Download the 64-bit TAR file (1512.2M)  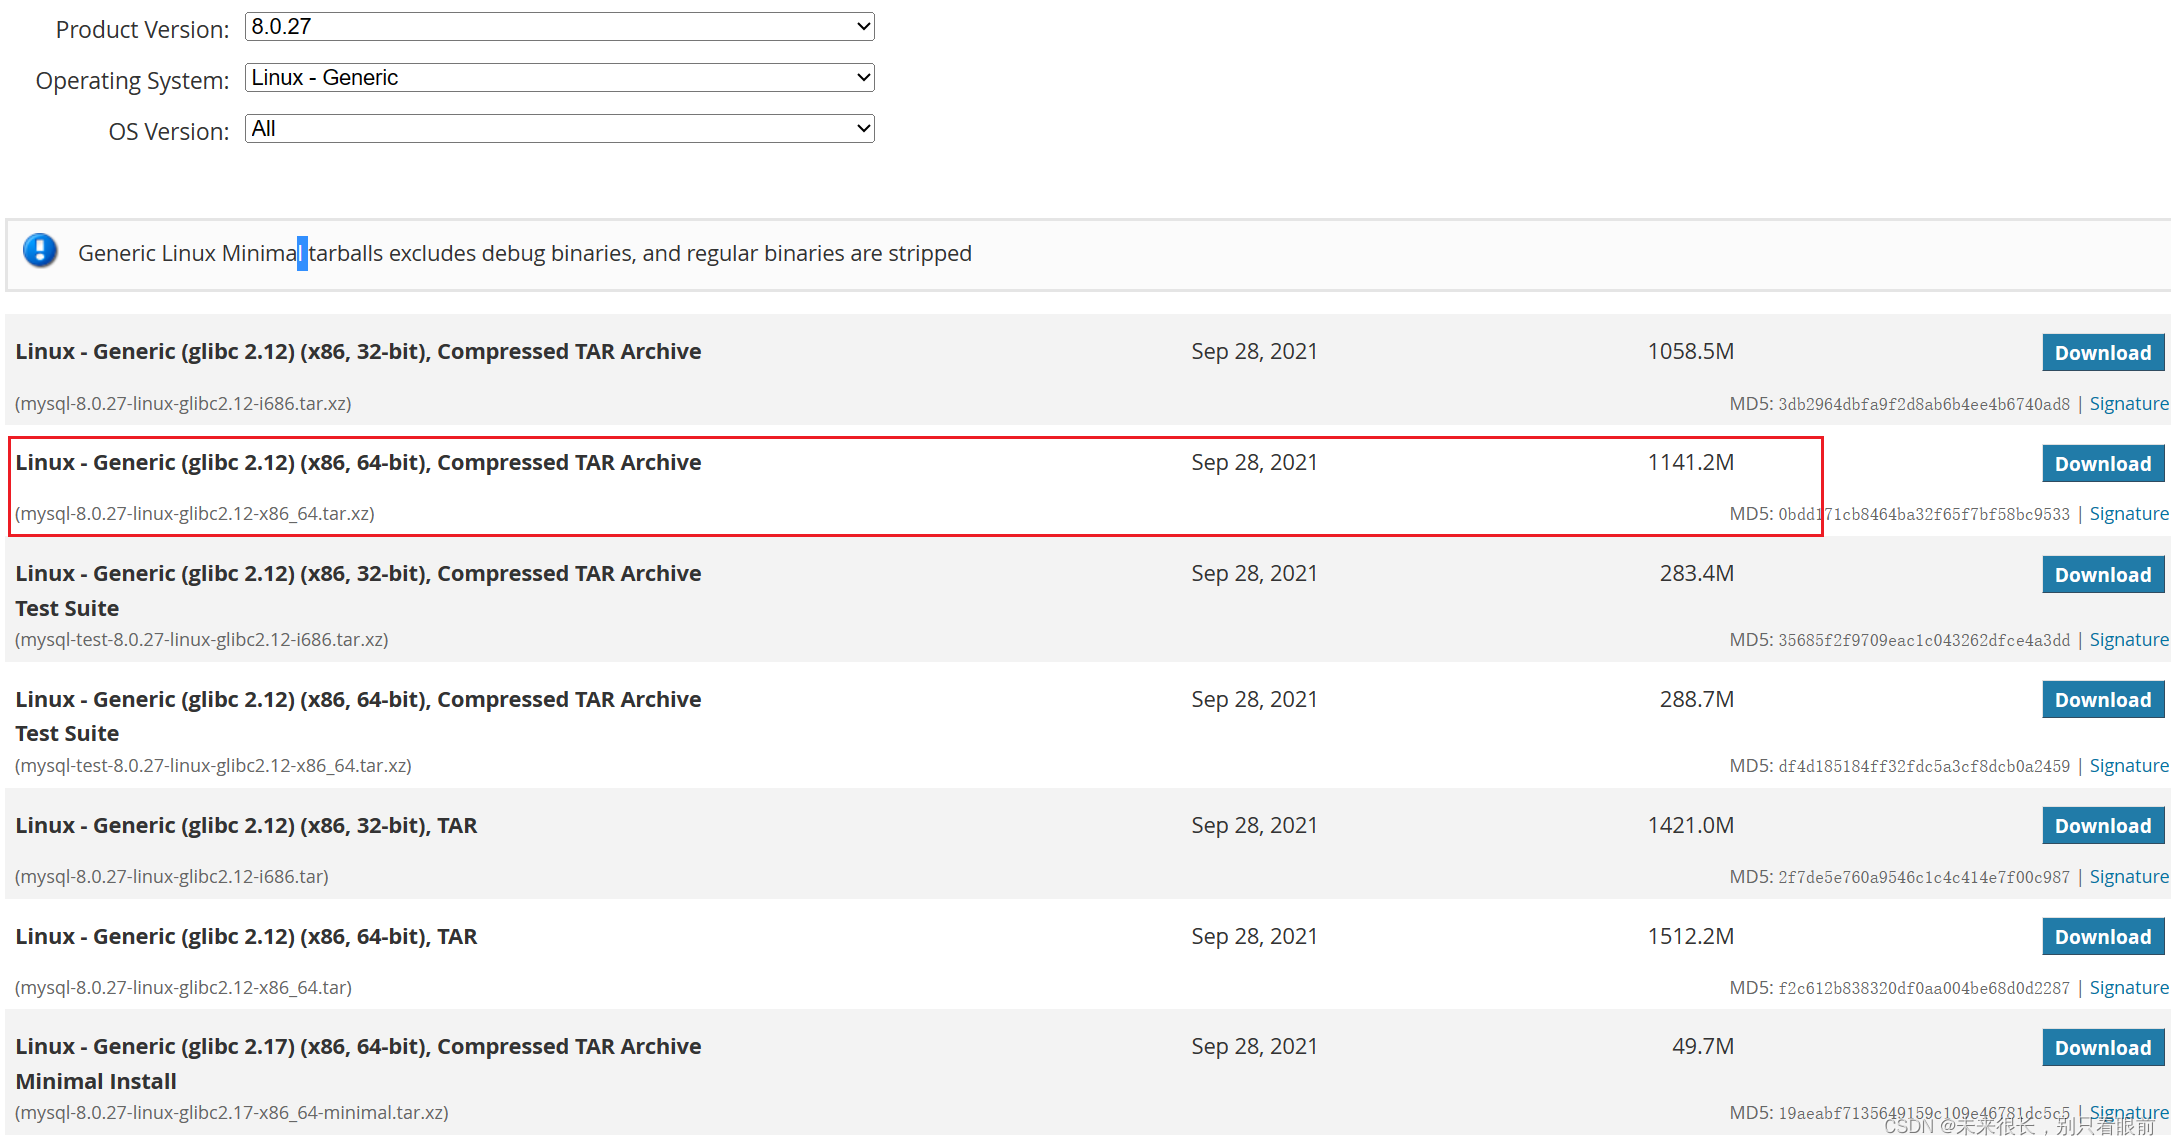point(2102,937)
